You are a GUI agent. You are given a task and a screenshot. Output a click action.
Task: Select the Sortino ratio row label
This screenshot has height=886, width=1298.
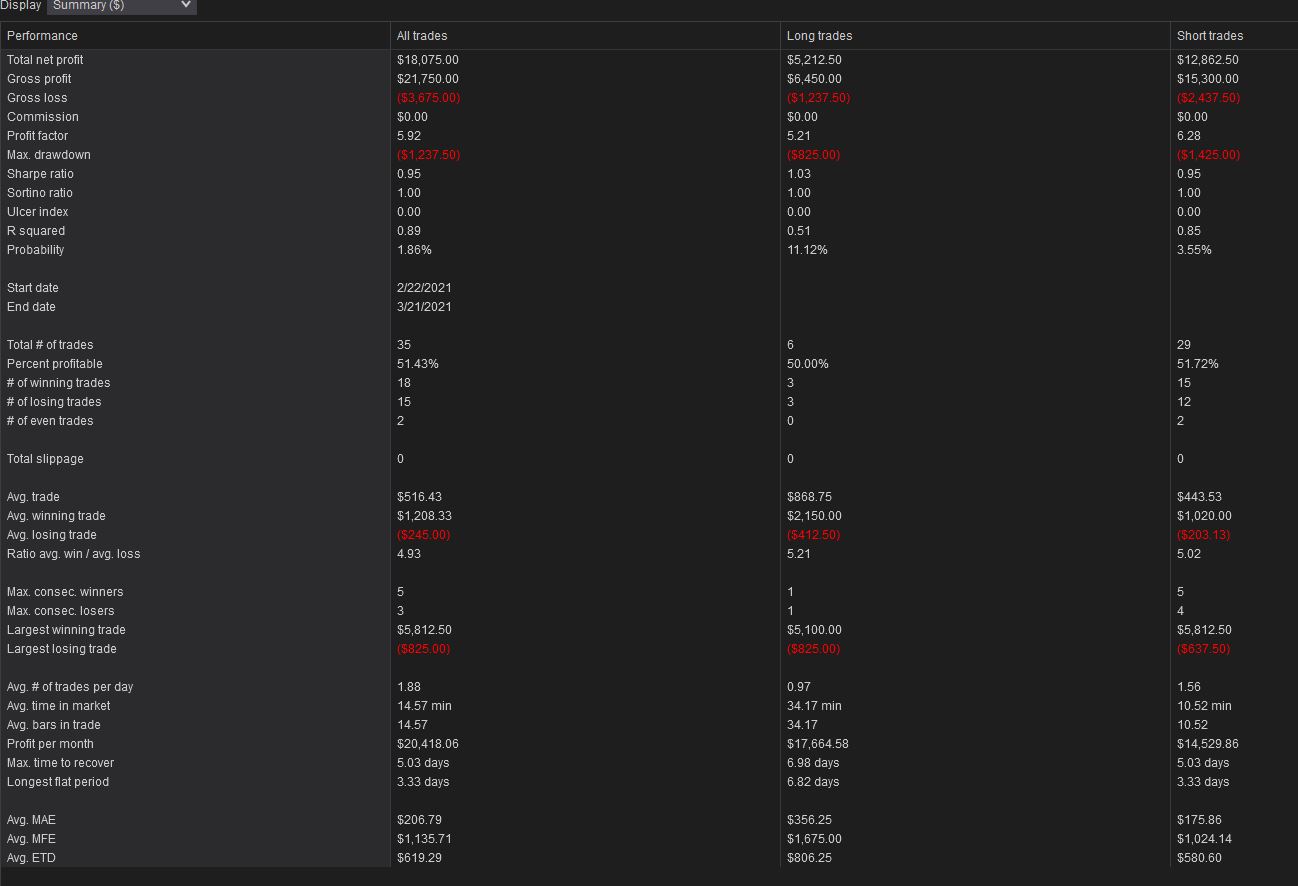(x=40, y=193)
